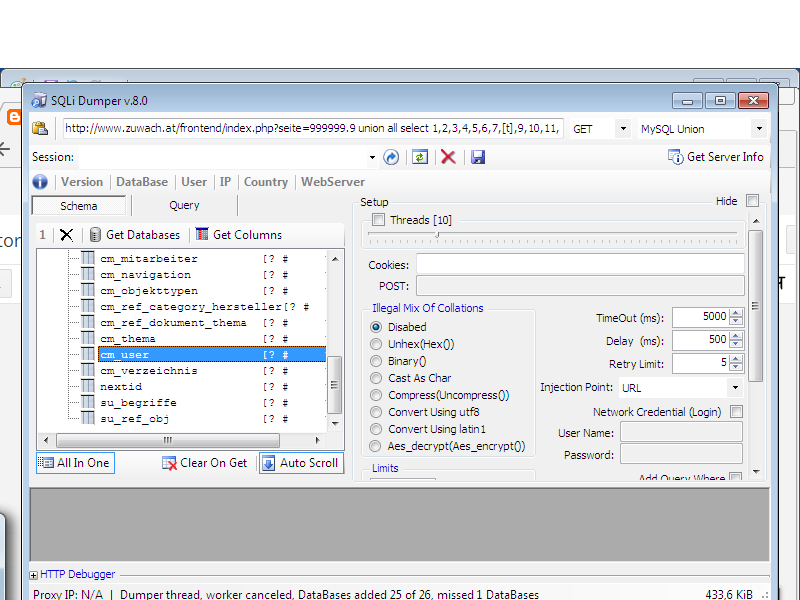Expand the HTTP Debugger section
Screen dimensions: 800x600
pos(34,575)
